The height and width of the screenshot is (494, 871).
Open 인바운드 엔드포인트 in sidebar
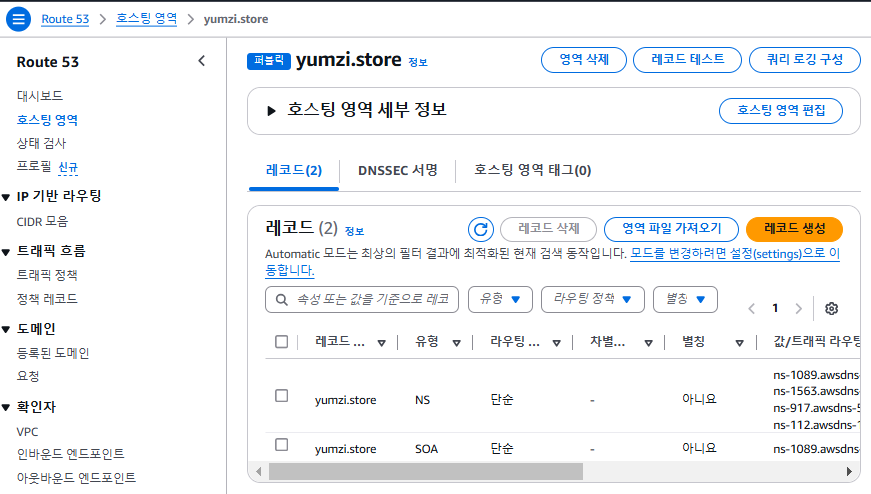click(71, 454)
